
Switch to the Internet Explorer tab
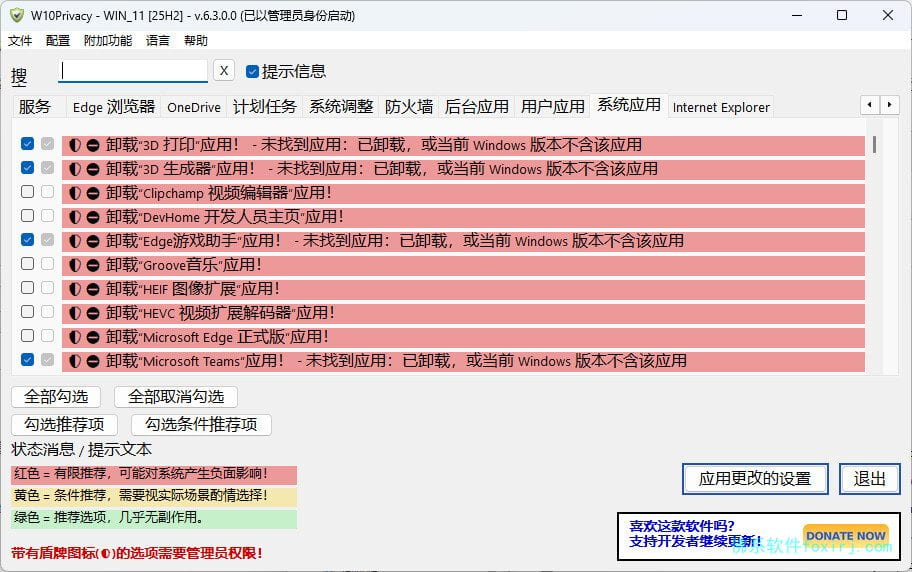click(x=721, y=107)
